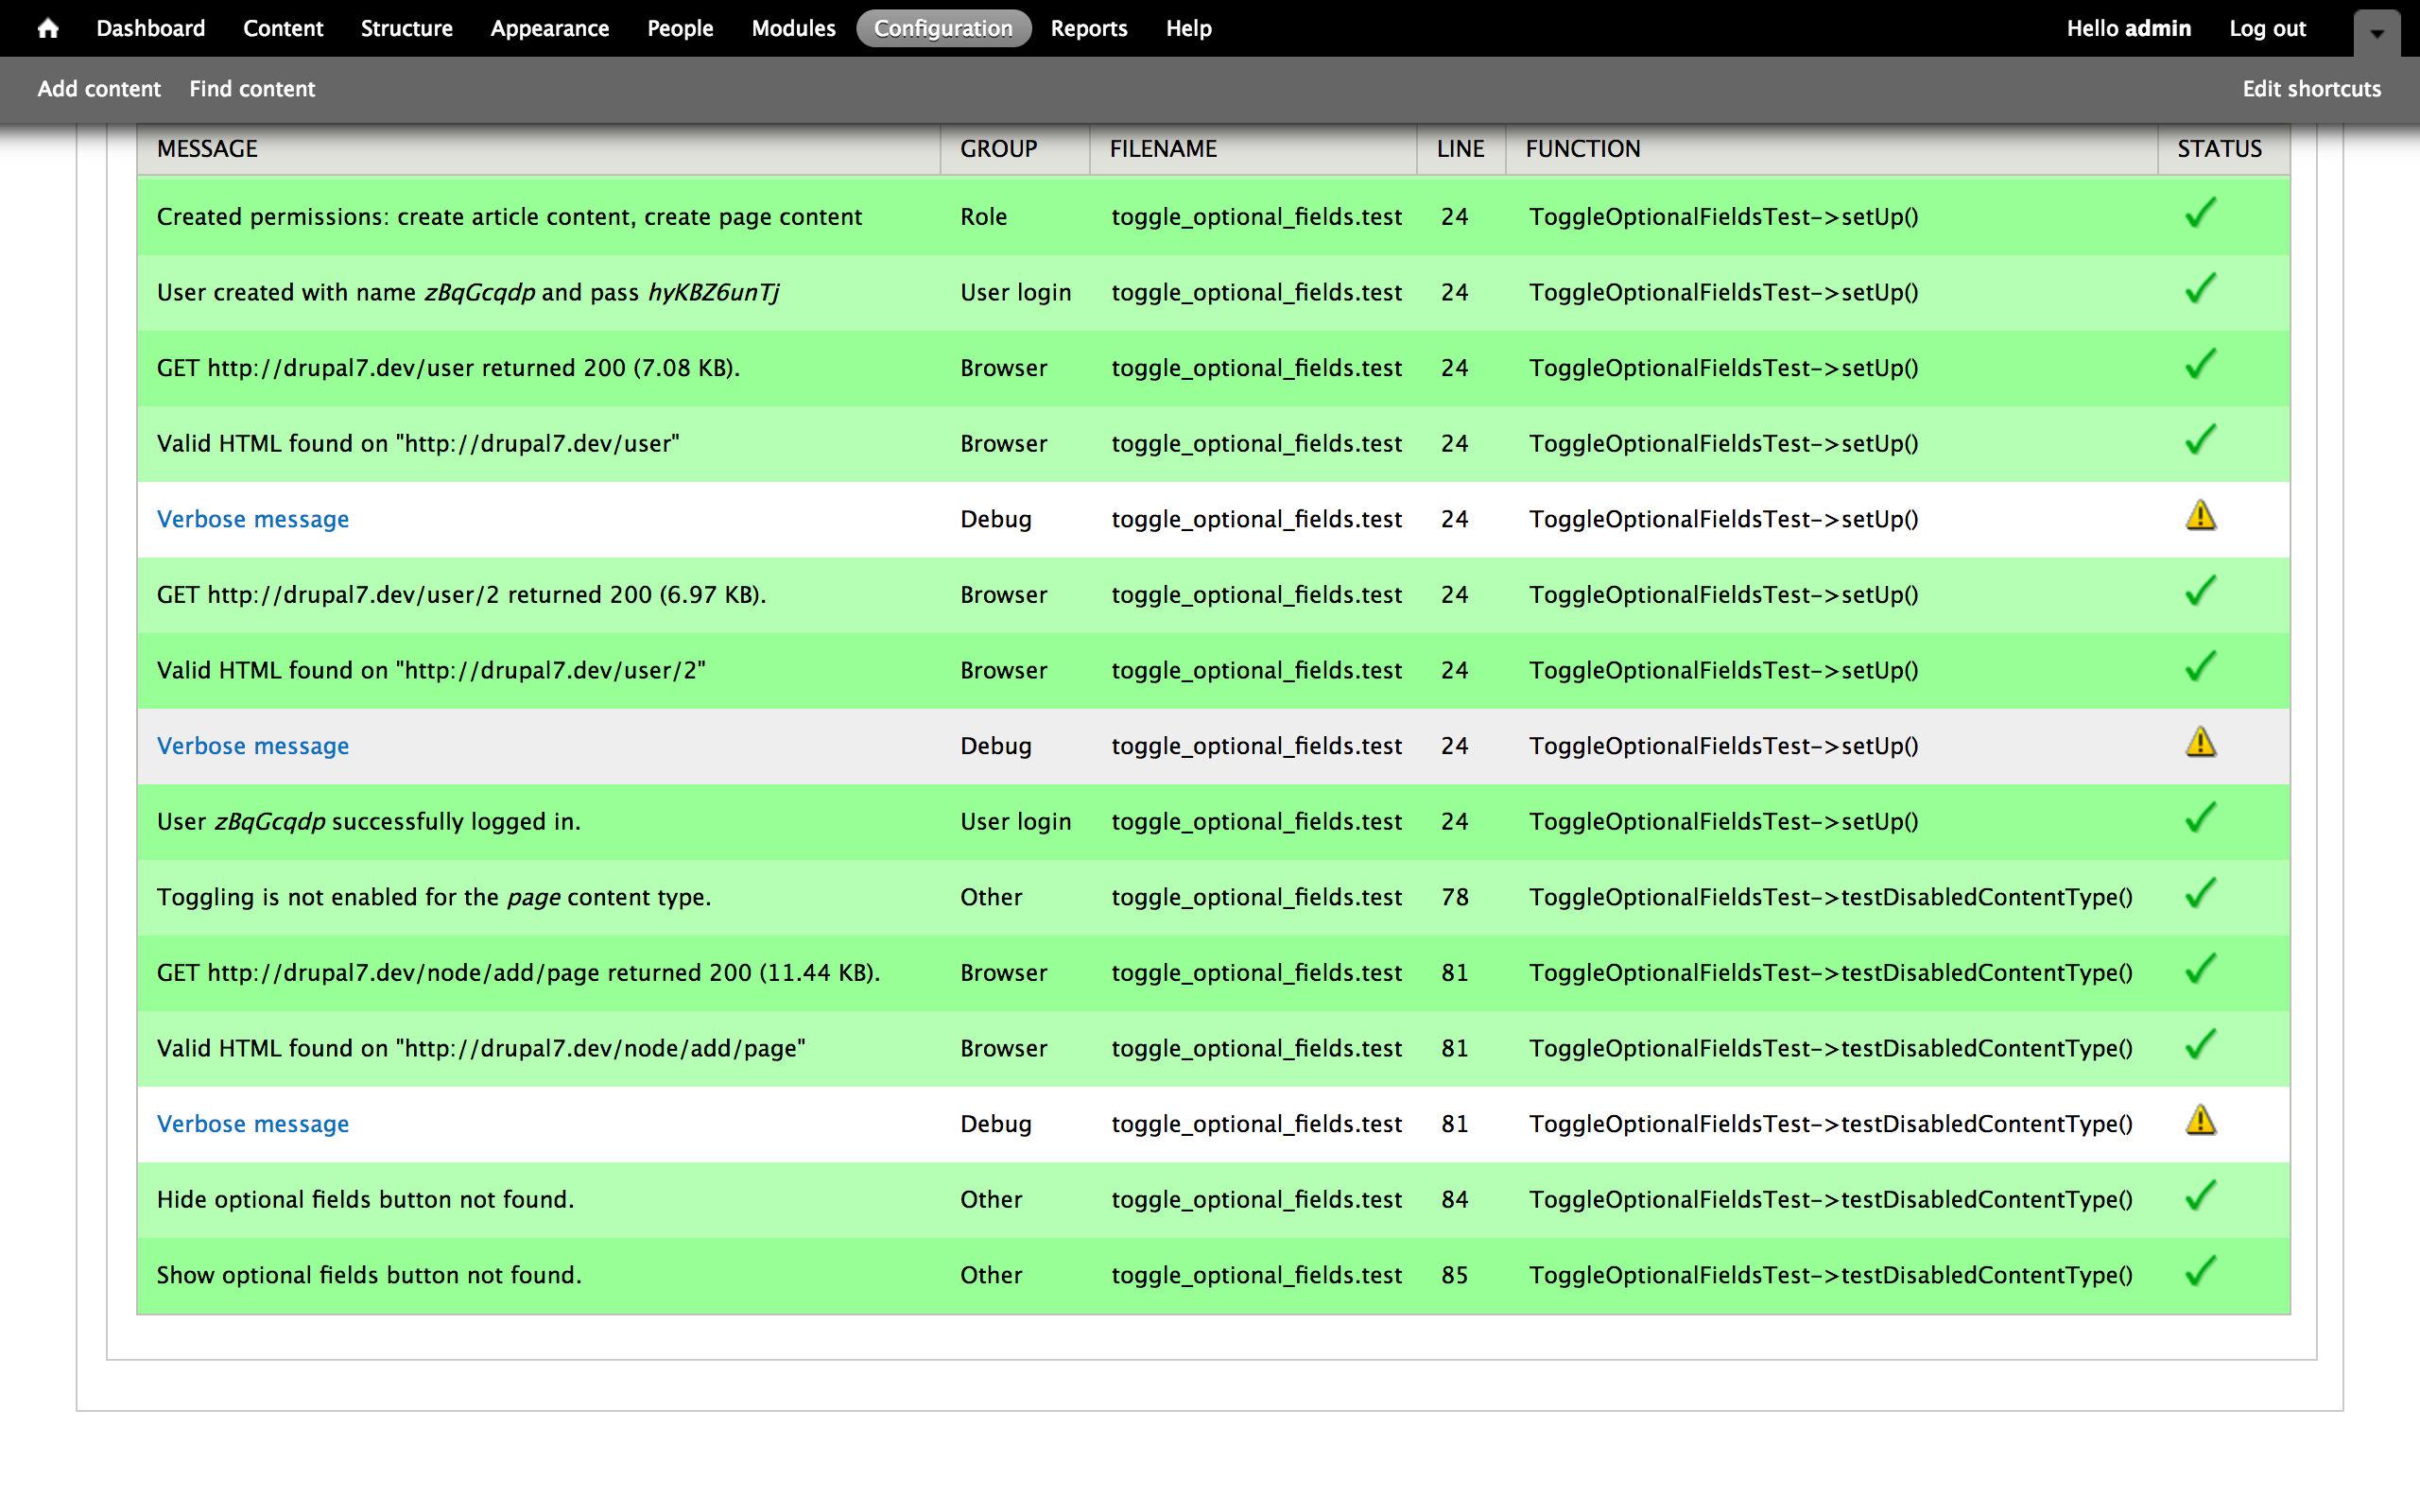Click checkmark for Hide optional fields row

2200,1197
